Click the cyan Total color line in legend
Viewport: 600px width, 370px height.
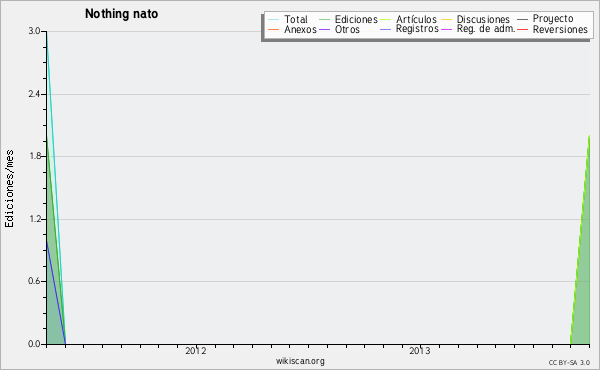pyautogui.click(x=274, y=20)
